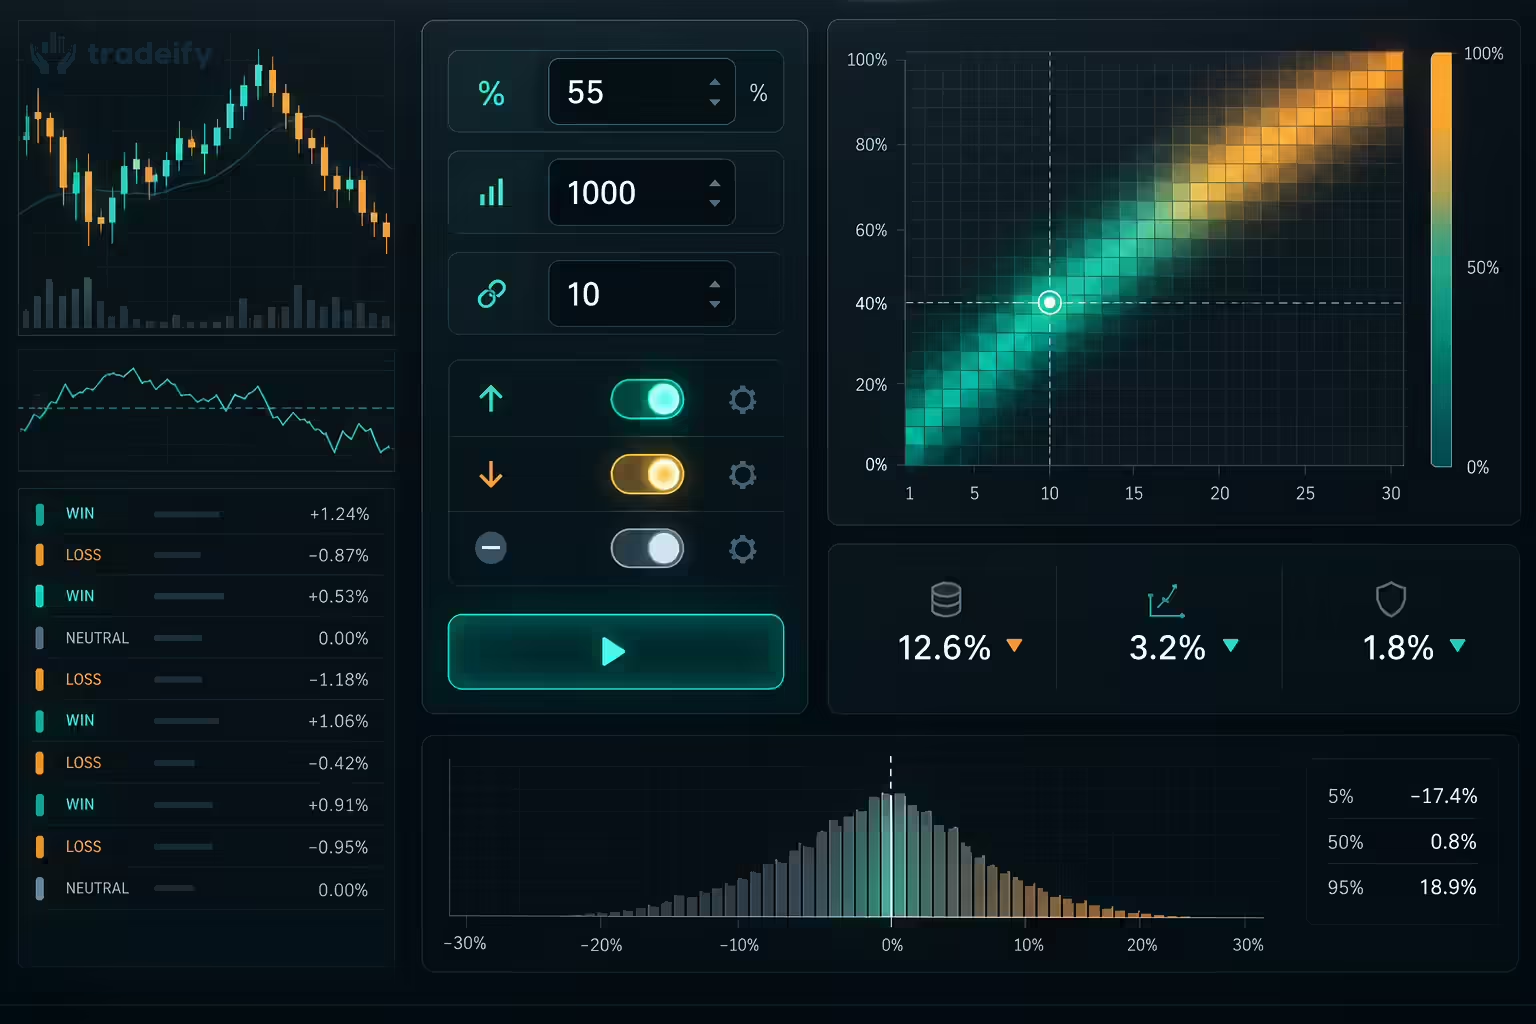Viewport: 1536px width, 1024px height.
Task: Click the teal equity line chart
Action: tap(207, 411)
